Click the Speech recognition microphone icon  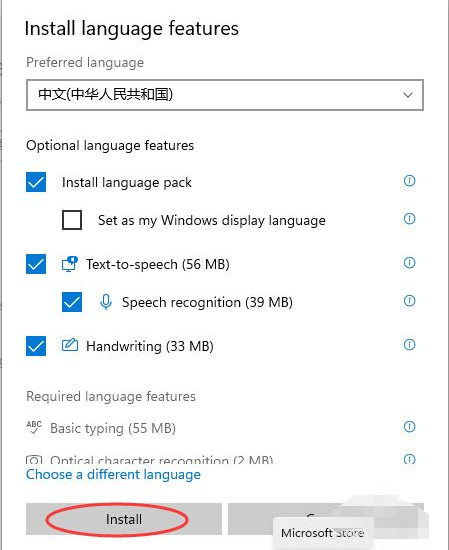click(x=106, y=302)
